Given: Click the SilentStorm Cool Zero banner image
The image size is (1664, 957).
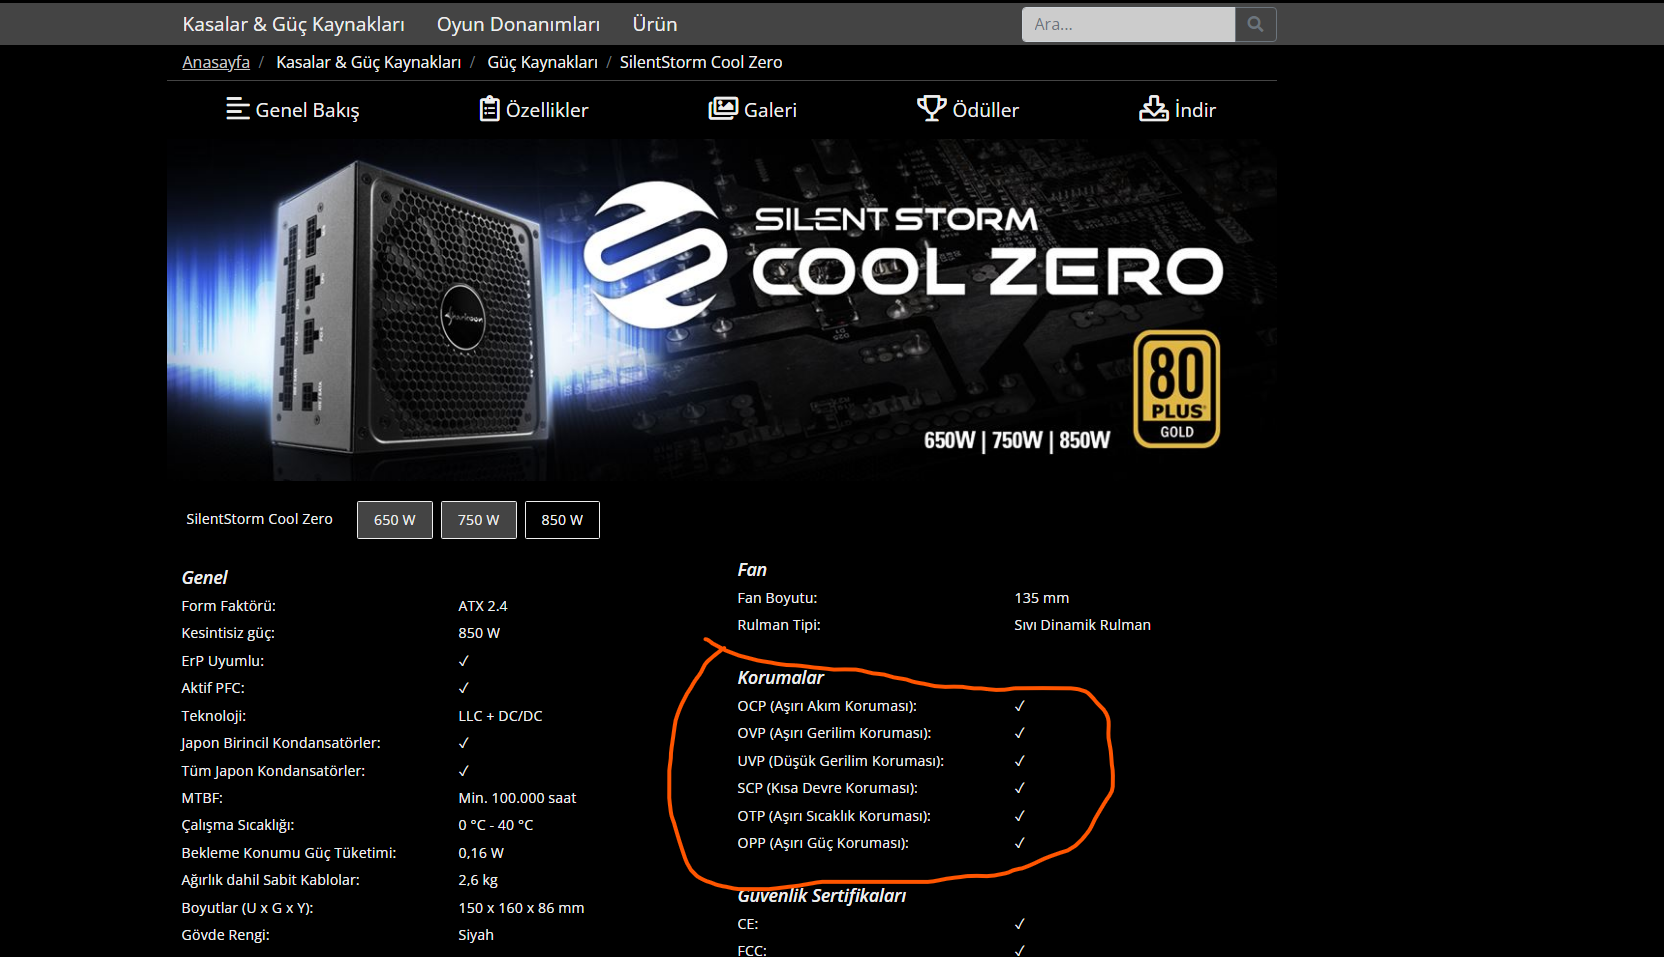Looking at the screenshot, I should (722, 310).
